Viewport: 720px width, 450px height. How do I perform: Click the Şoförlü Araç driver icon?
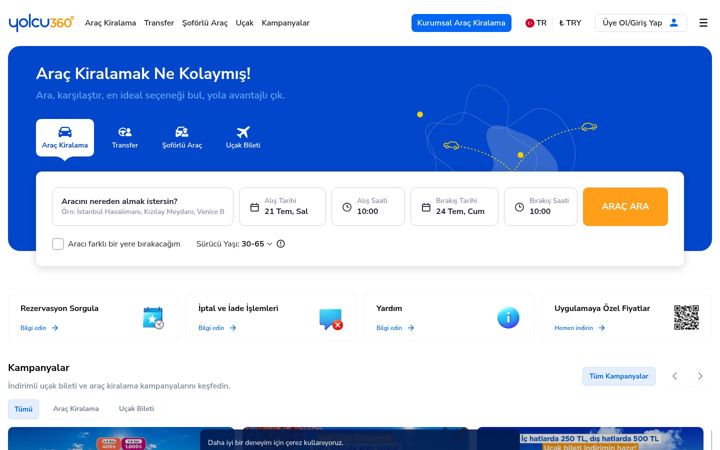pyautogui.click(x=182, y=132)
